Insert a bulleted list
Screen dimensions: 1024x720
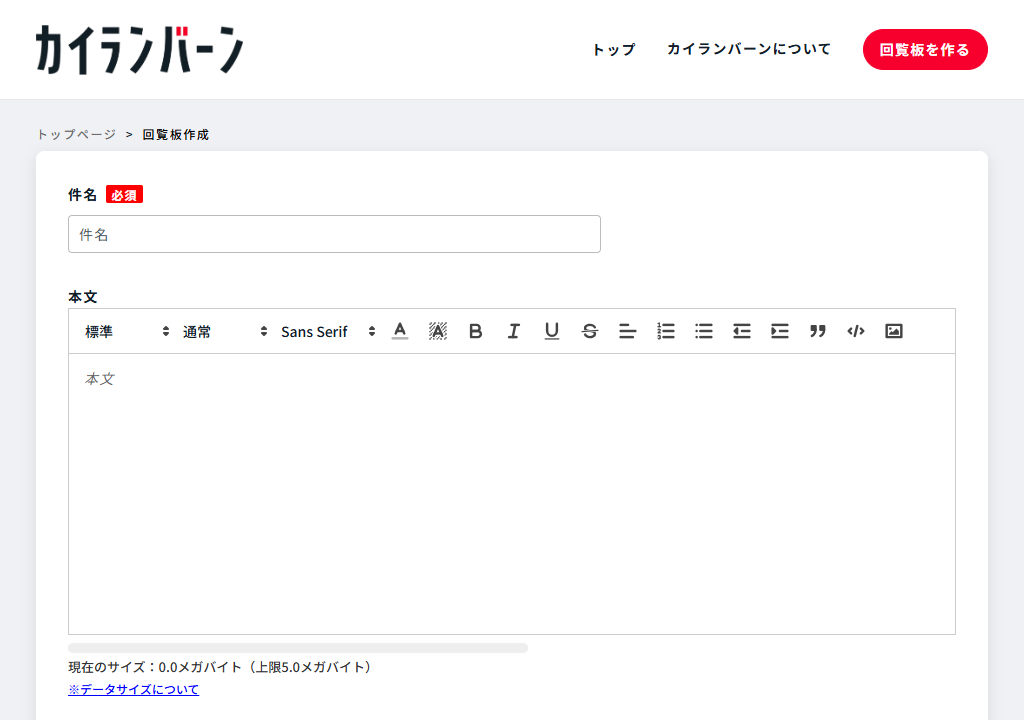pyautogui.click(x=704, y=331)
